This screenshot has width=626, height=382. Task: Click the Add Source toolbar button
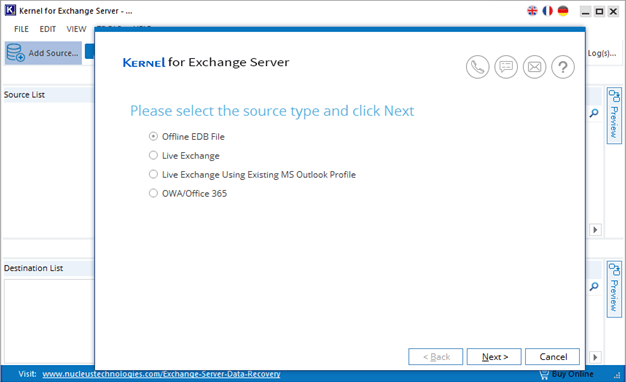pos(43,53)
